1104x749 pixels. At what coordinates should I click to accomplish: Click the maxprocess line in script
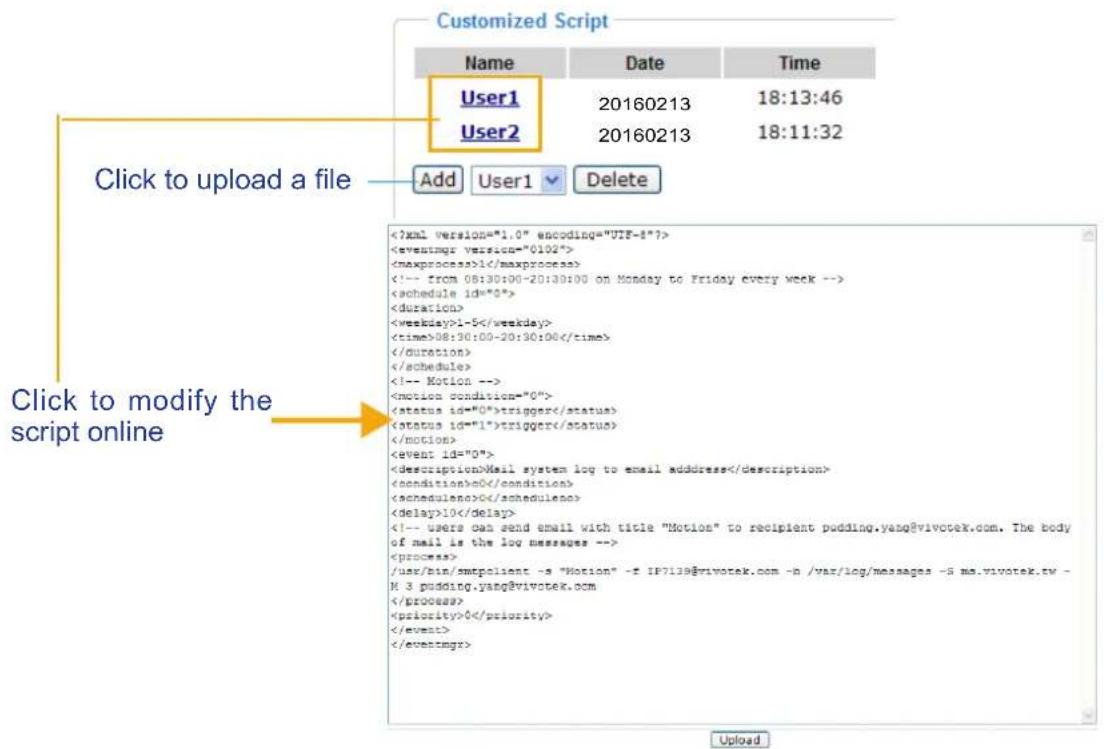coord(485,264)
